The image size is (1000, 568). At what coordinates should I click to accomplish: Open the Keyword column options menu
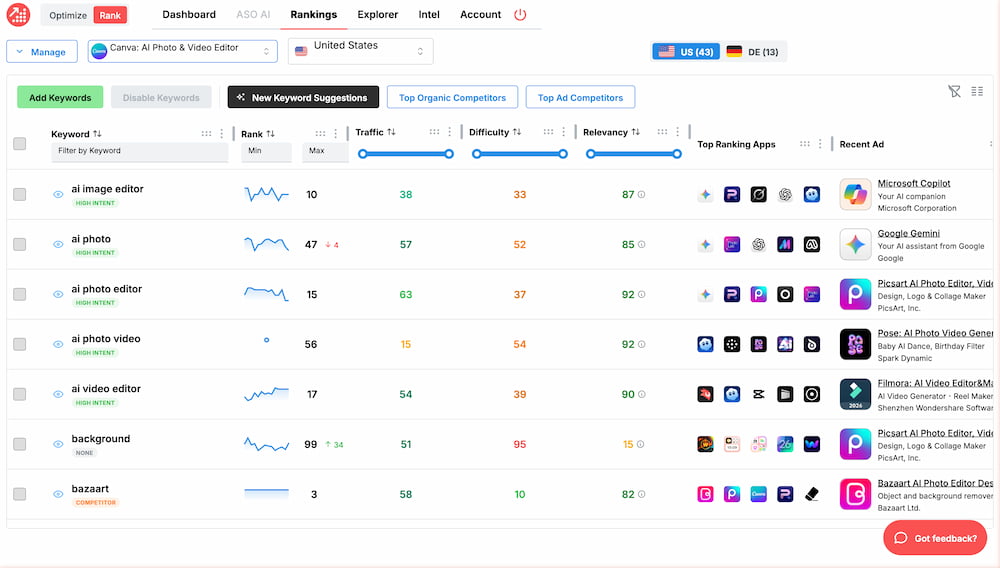(x=221, y=134)
